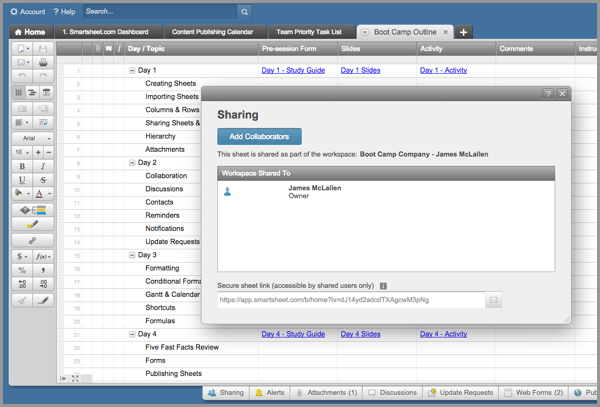Image resolution: width=600 pixels, height=407 pixels.
Task: Apply Italic text formatting
Action: tap(44, 166)
